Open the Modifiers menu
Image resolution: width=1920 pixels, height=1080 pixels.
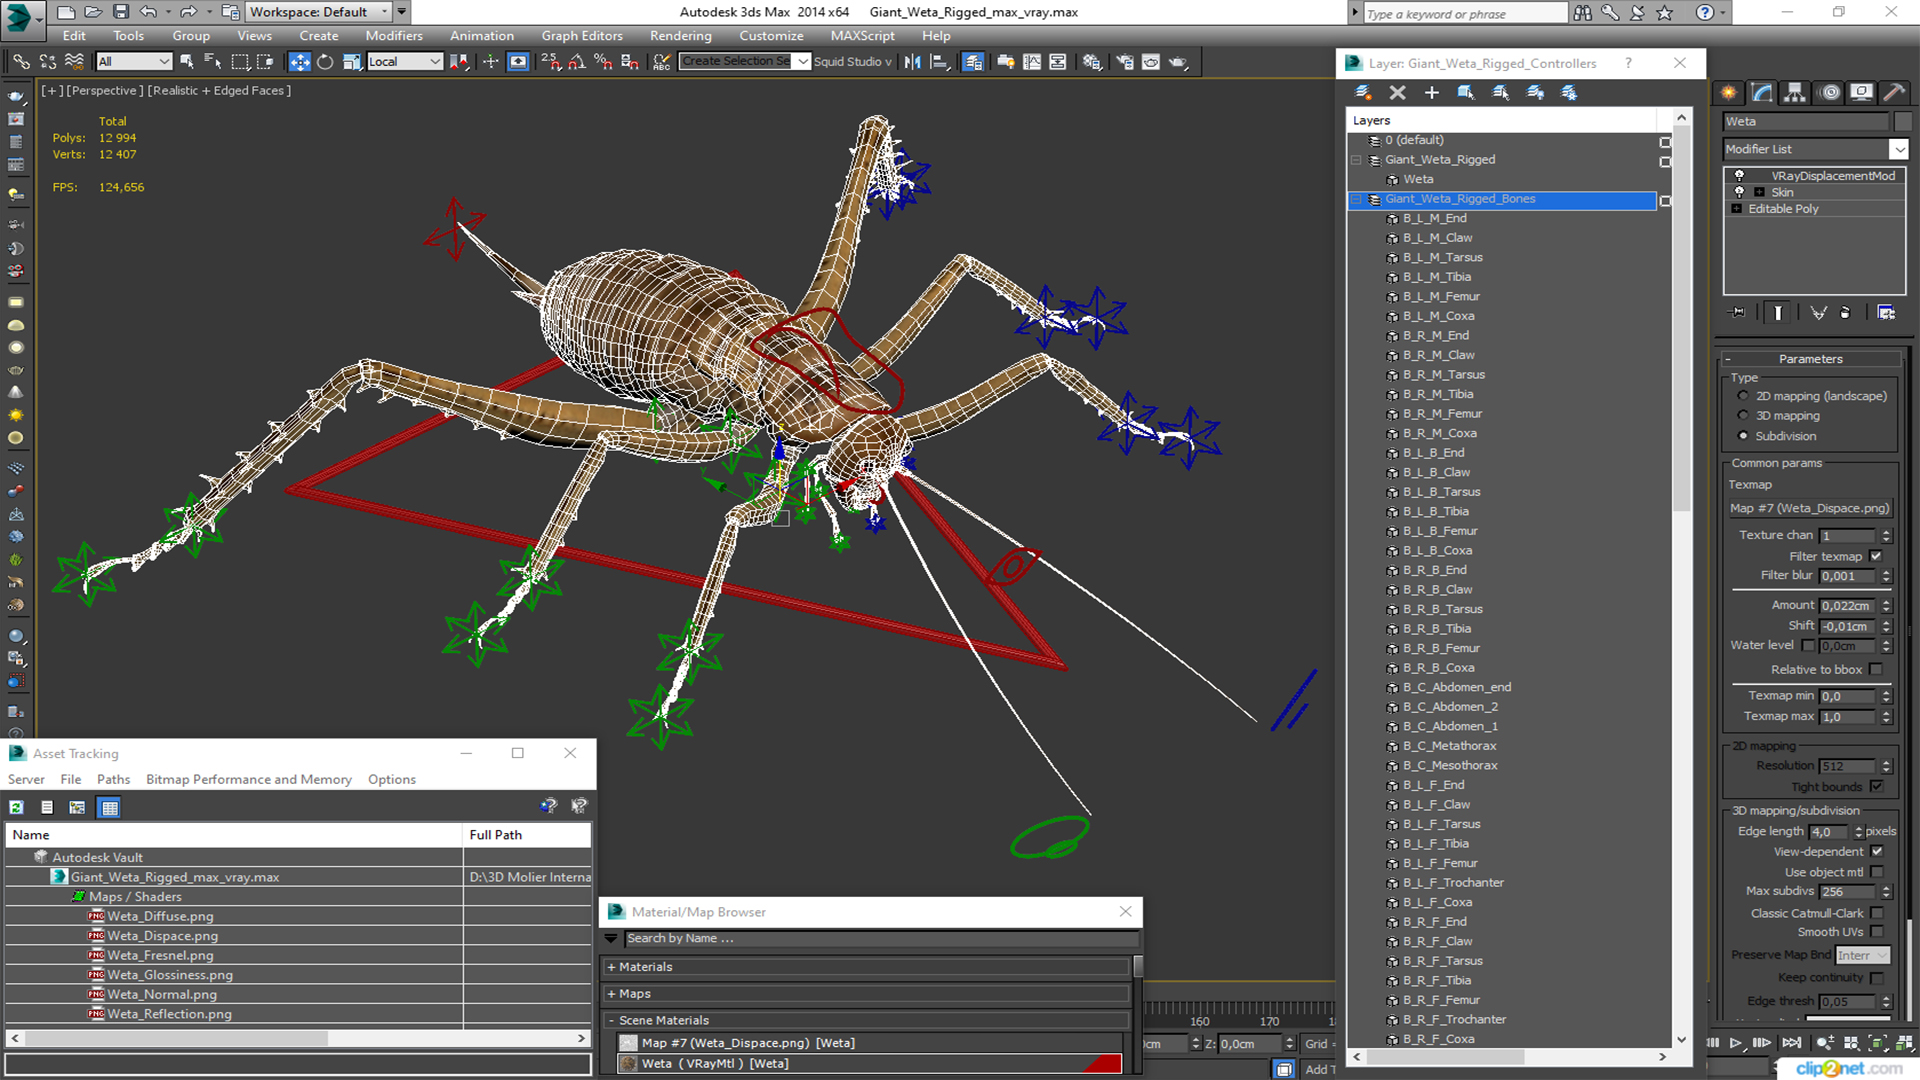click(x=393, y=36)
